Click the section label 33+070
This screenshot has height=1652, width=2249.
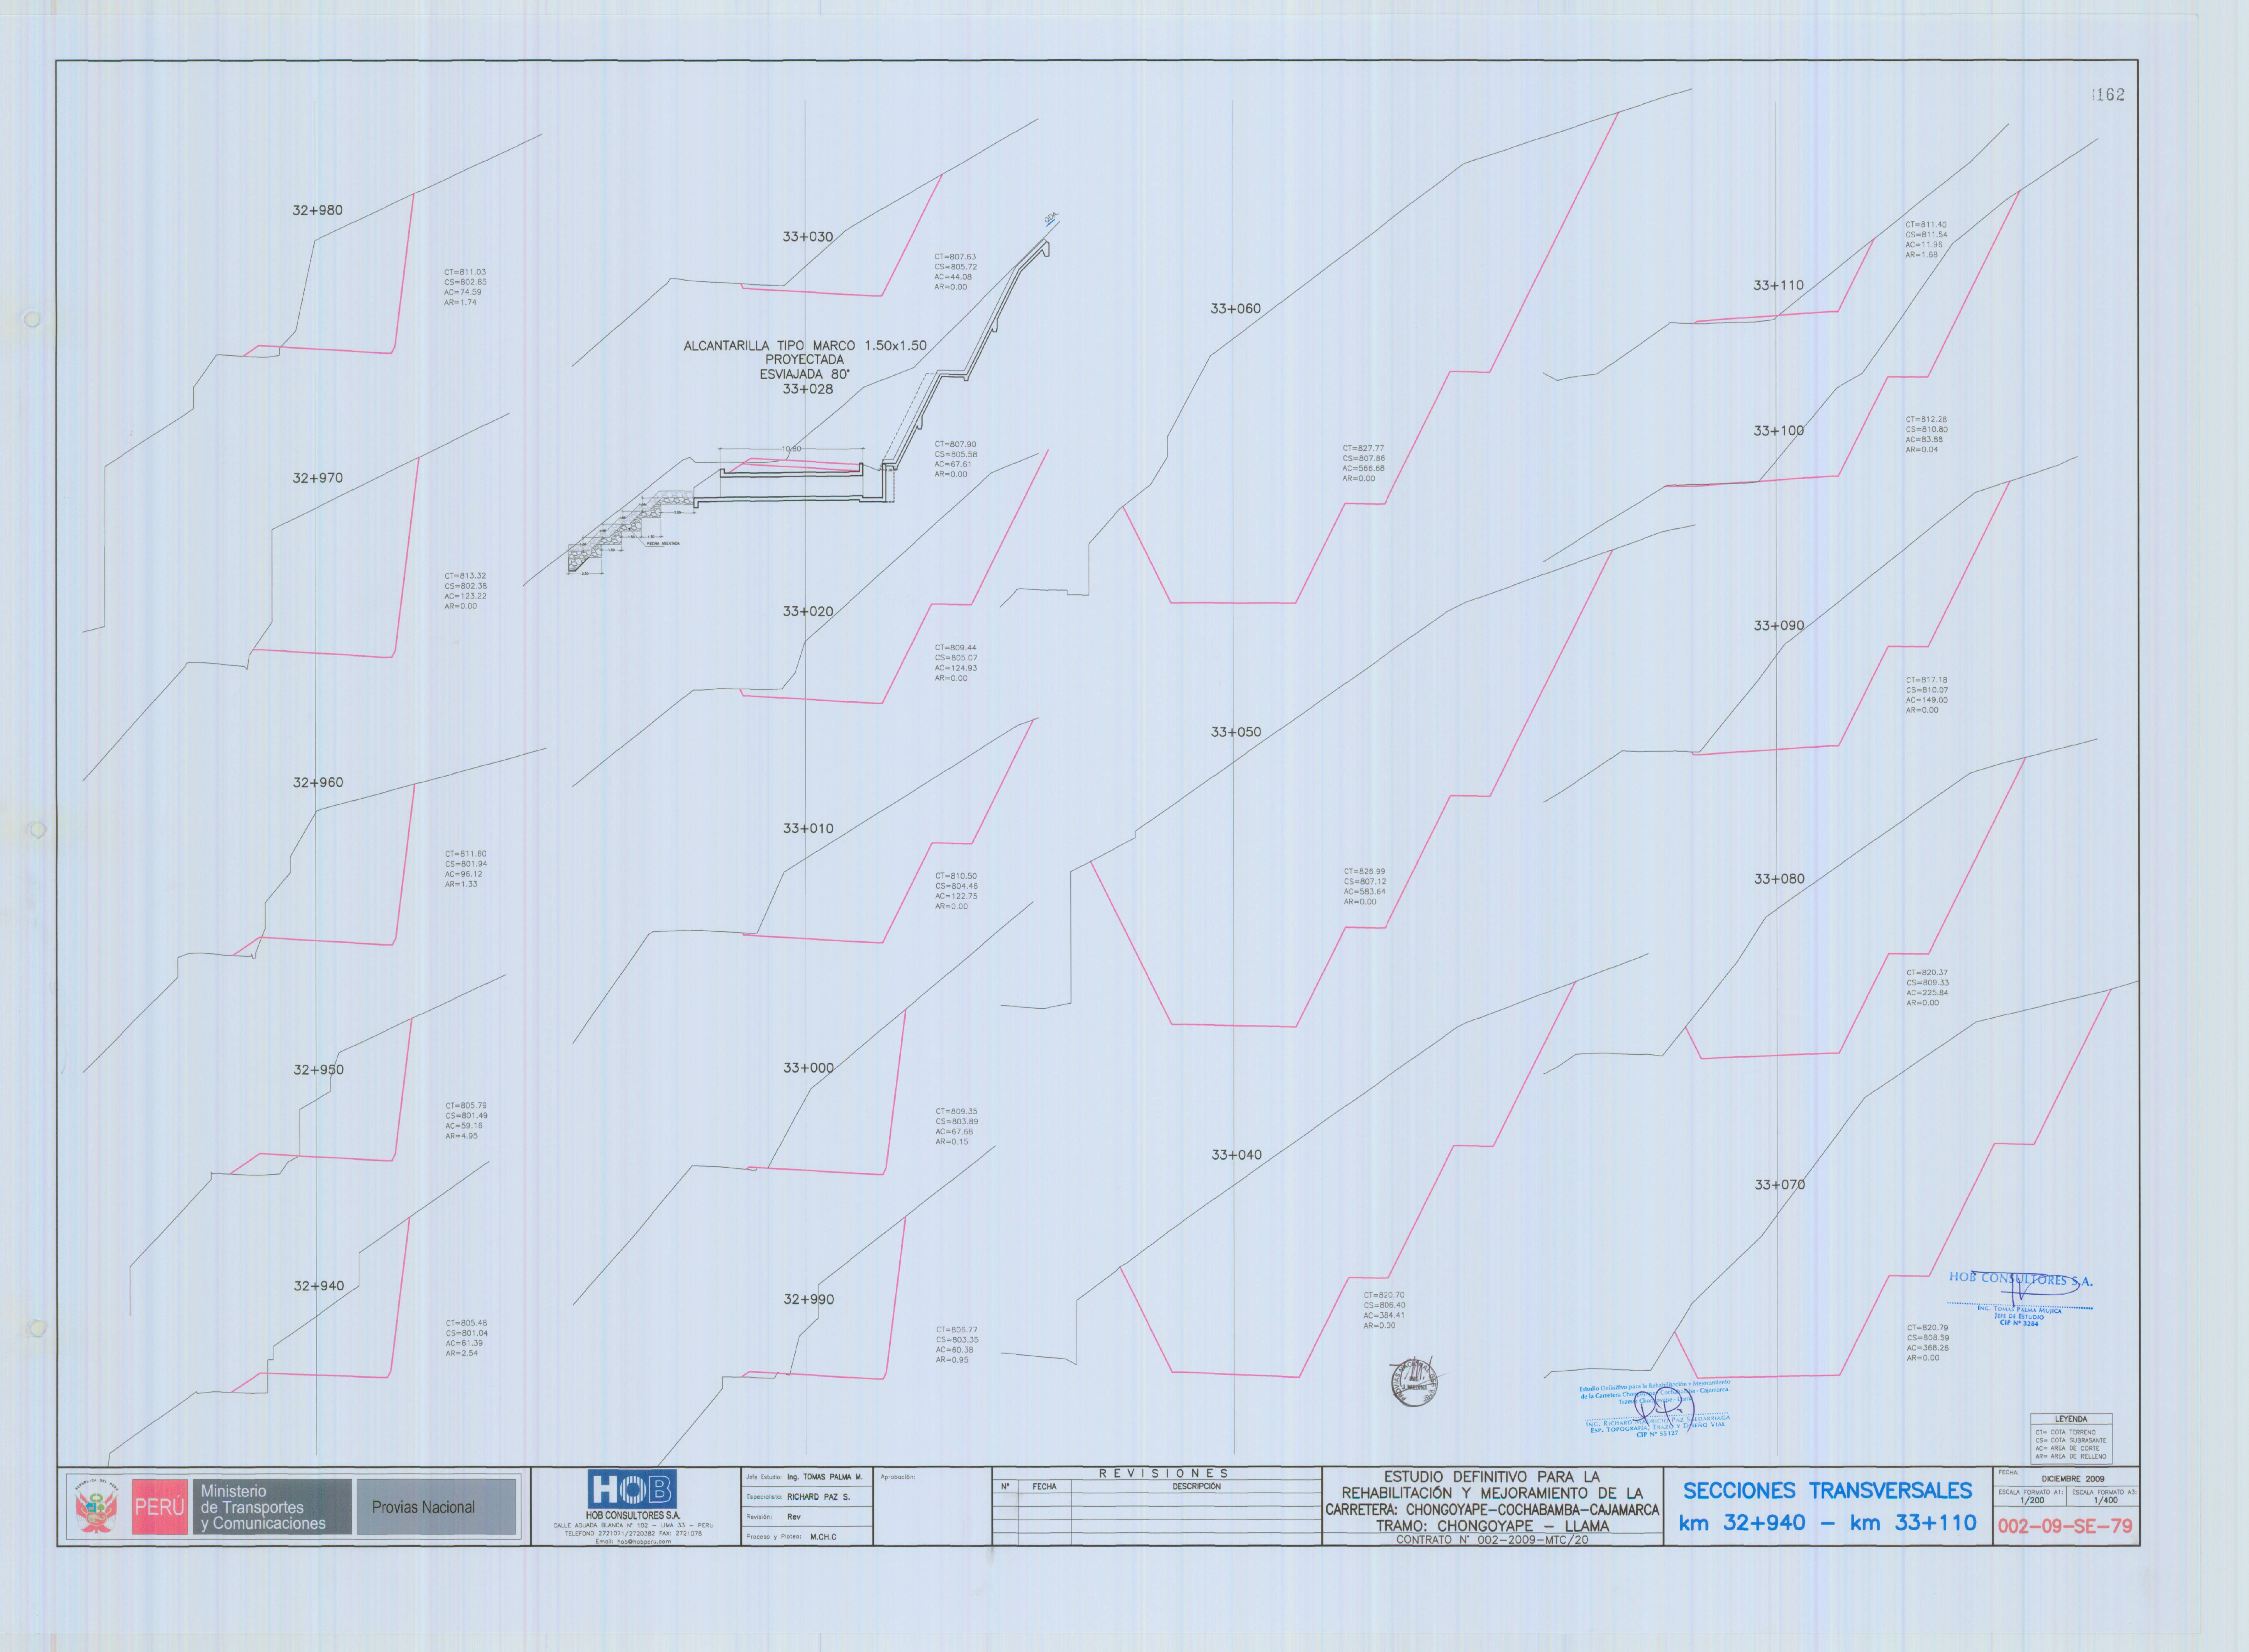pyautogui.click(x=1779, y=1185)
